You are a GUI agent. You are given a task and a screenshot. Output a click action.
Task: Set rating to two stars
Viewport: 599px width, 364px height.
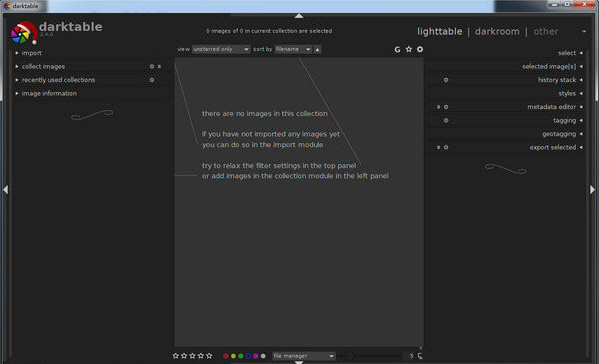184,356
